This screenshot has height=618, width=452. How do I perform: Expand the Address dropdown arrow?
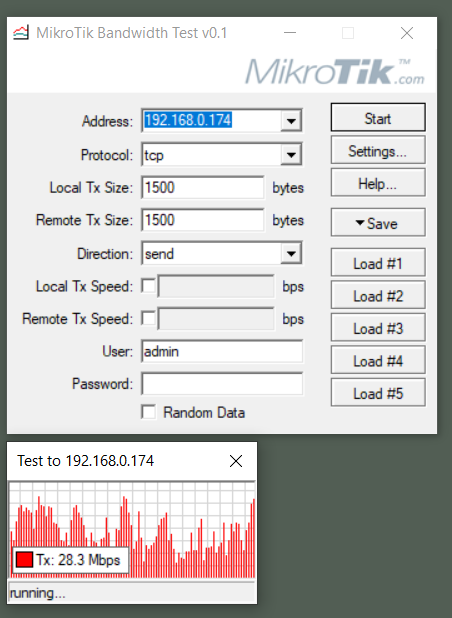pos(291,121)
